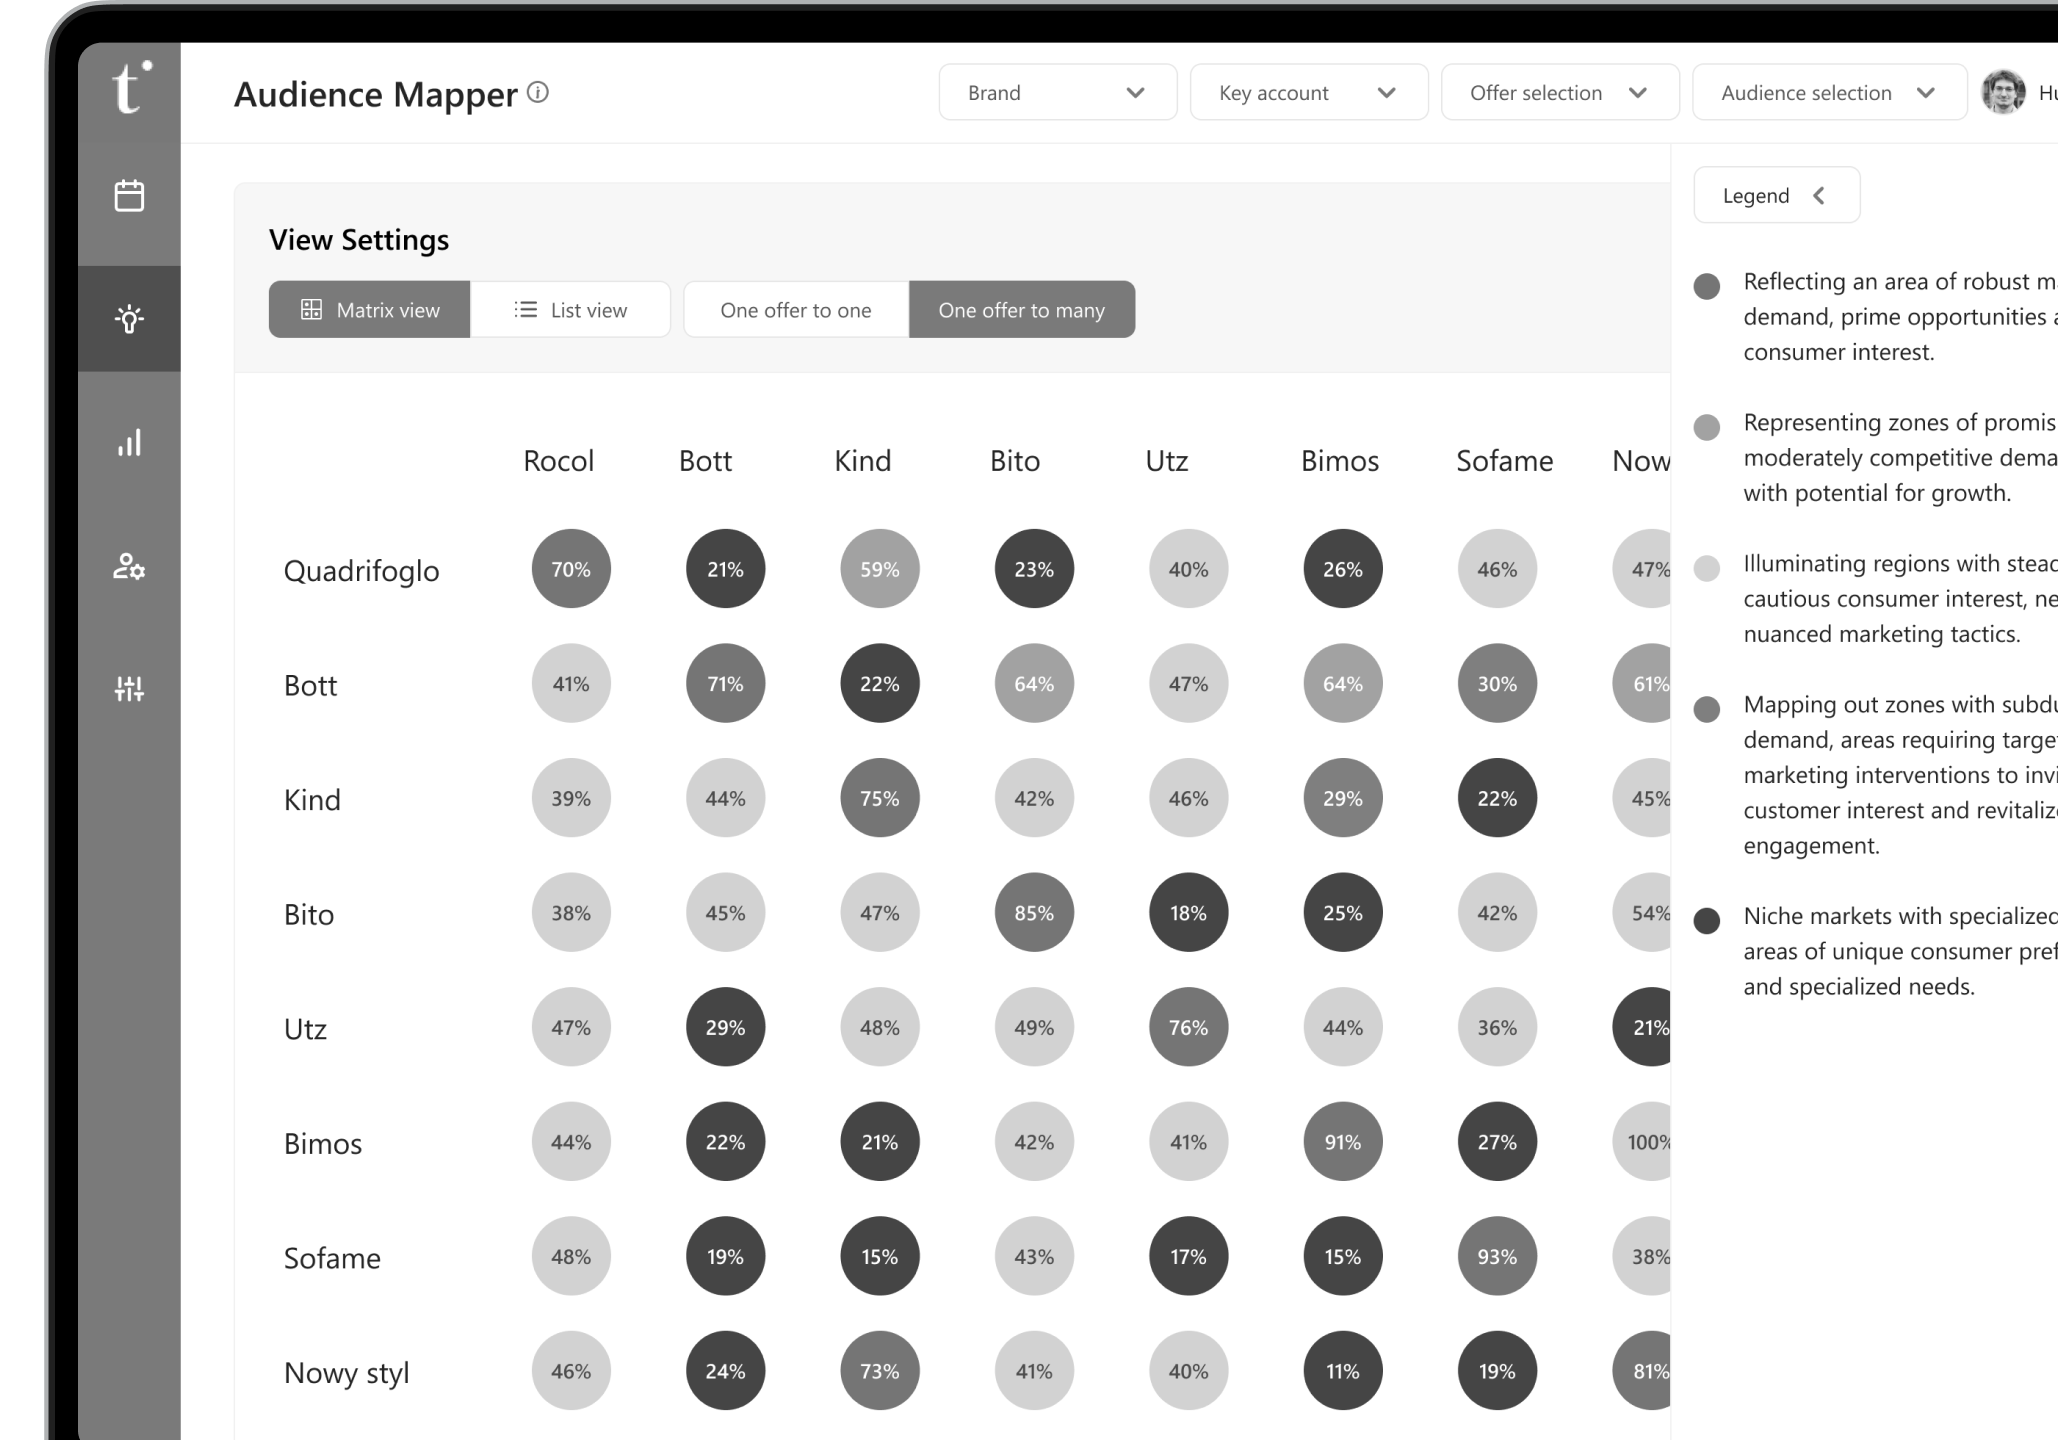Viewport: 2058px width, 1440px height.
Task: Click the Bott row label
Action: tap(310, 686)
